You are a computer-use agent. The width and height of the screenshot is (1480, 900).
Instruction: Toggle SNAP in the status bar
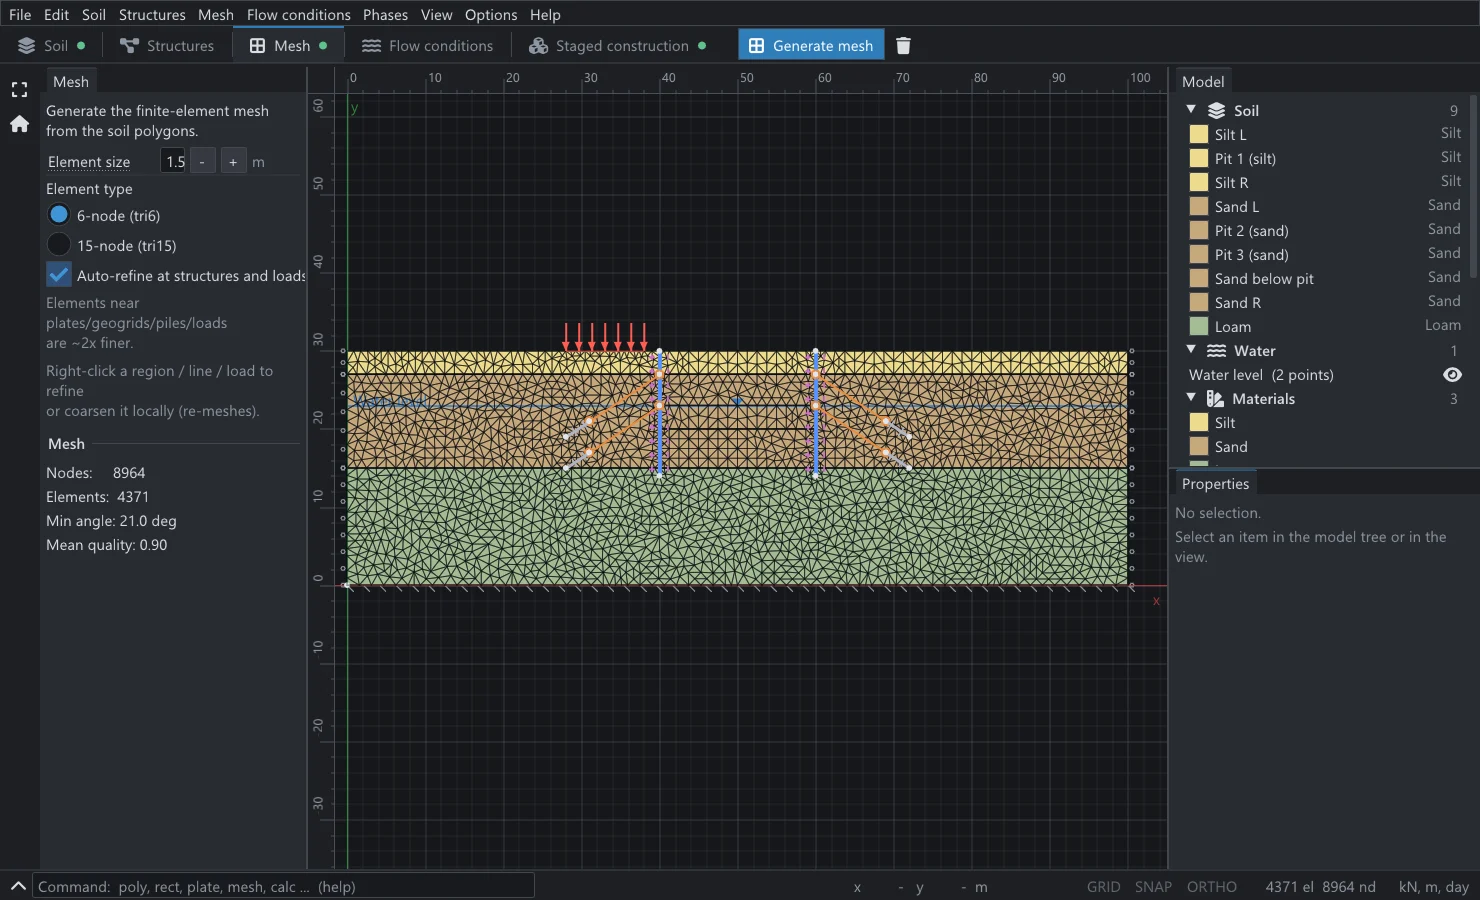pos(1153,887)
